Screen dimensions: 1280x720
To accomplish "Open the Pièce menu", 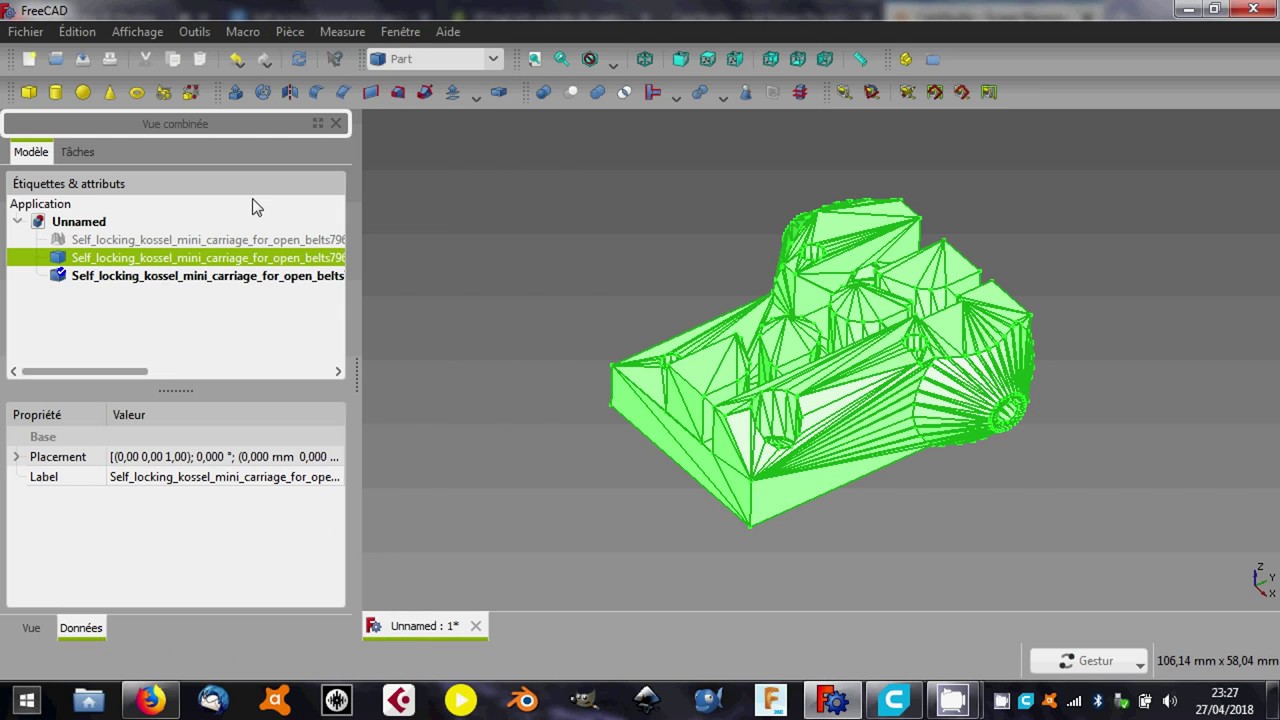I will [x=290, y=32].
